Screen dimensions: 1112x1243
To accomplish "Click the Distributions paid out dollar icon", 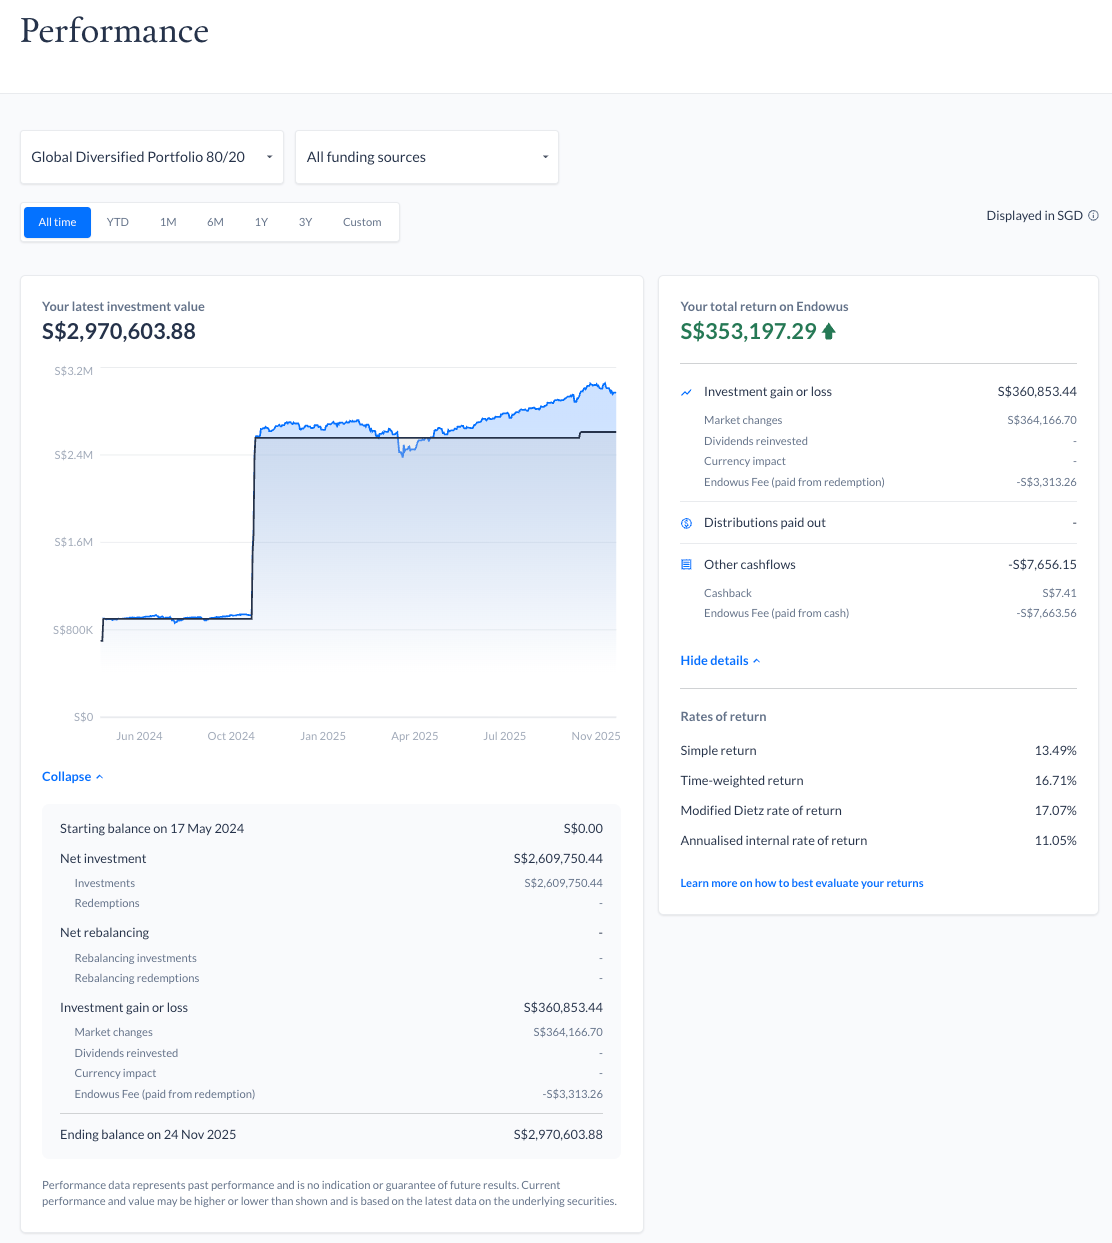I will pos(686,523).
